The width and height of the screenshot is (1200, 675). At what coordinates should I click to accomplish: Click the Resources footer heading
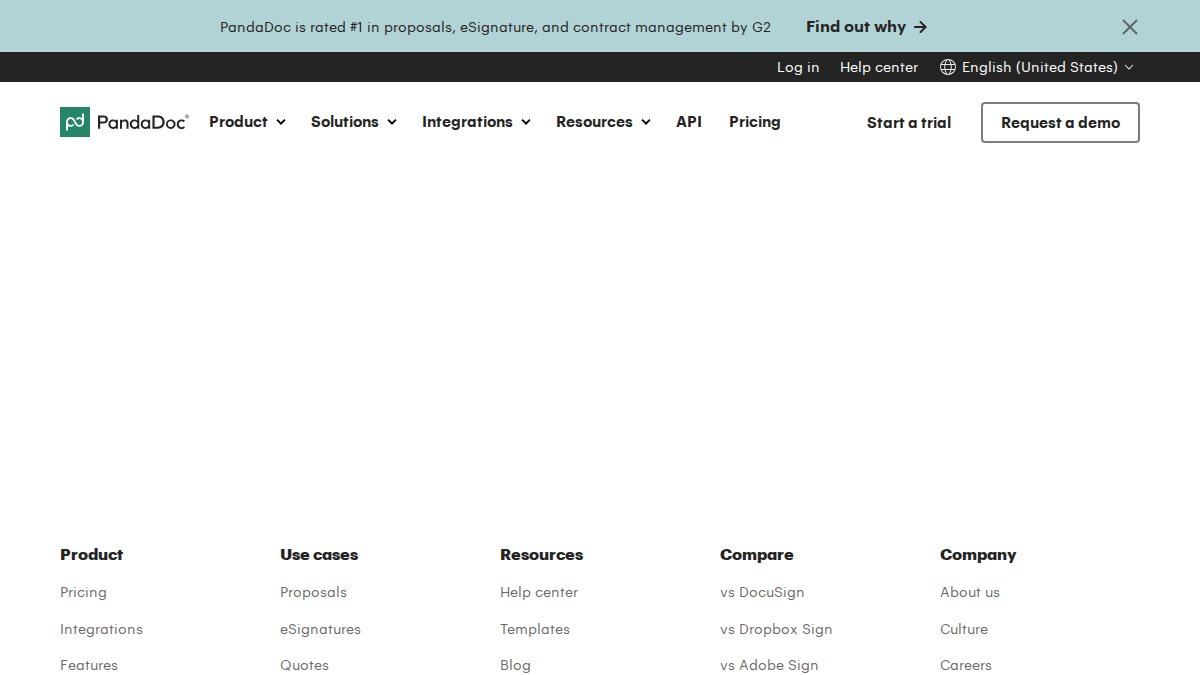pyautogui.click(x=541, y=555)
